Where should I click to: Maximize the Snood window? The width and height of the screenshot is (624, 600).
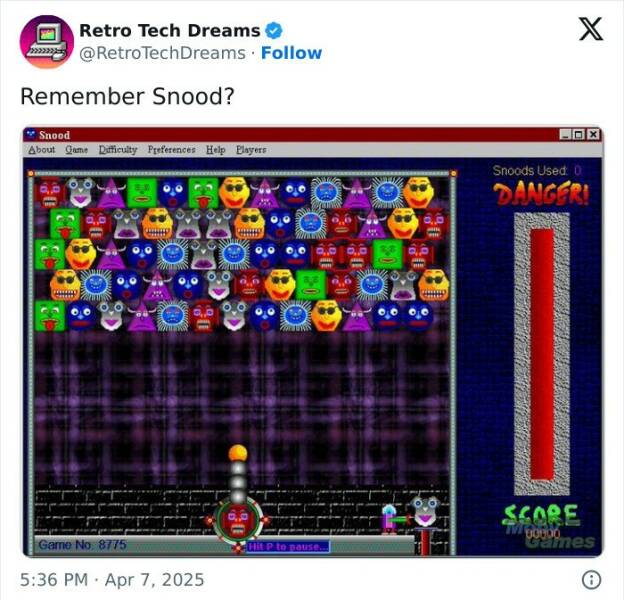(x=579, y=135)
